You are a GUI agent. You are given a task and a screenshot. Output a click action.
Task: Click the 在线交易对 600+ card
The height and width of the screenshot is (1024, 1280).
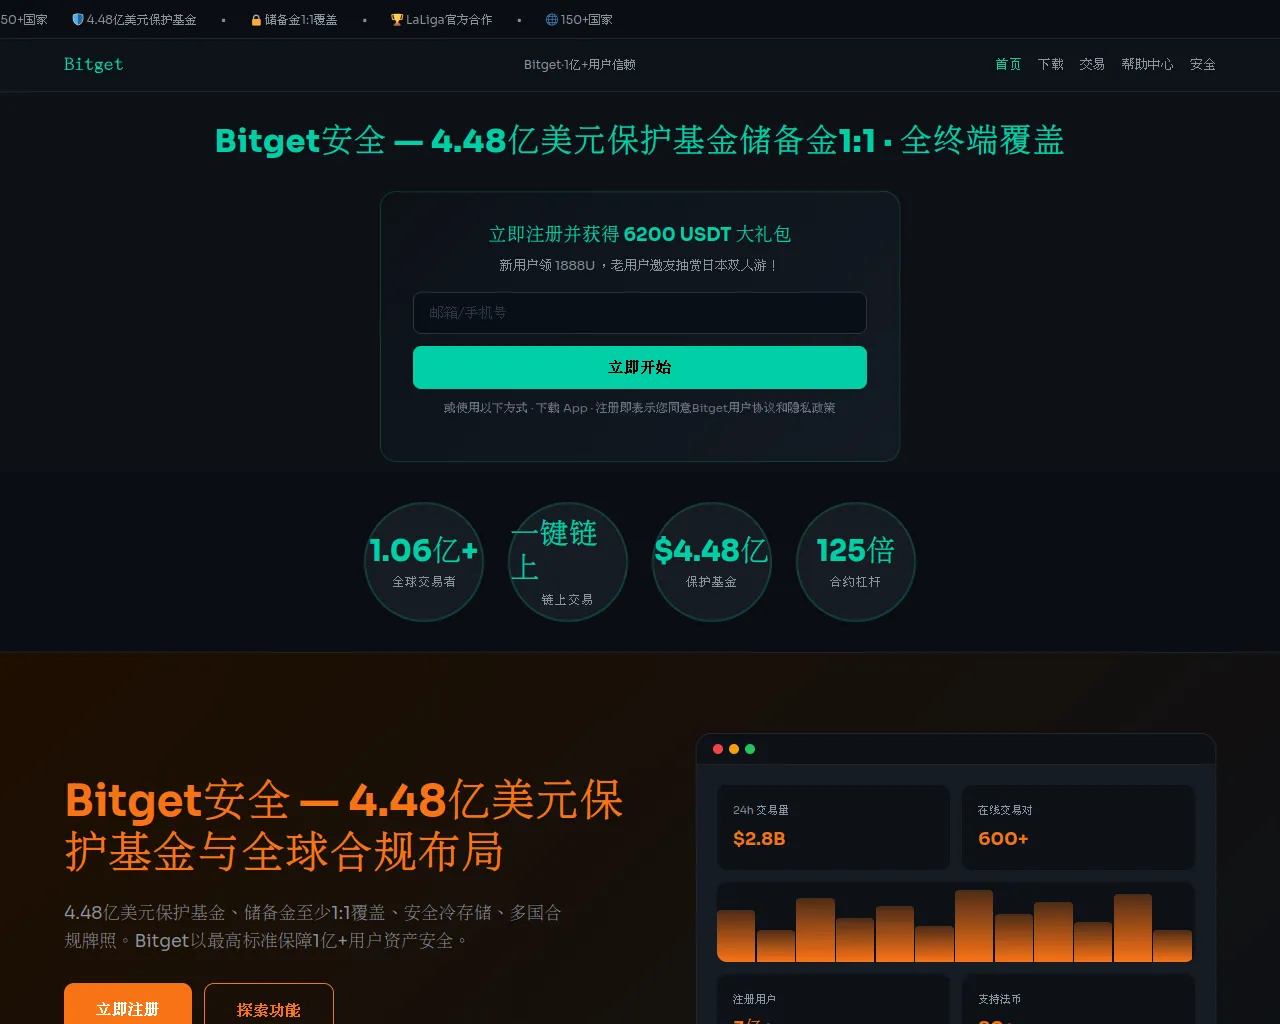tap(1078, 827)
